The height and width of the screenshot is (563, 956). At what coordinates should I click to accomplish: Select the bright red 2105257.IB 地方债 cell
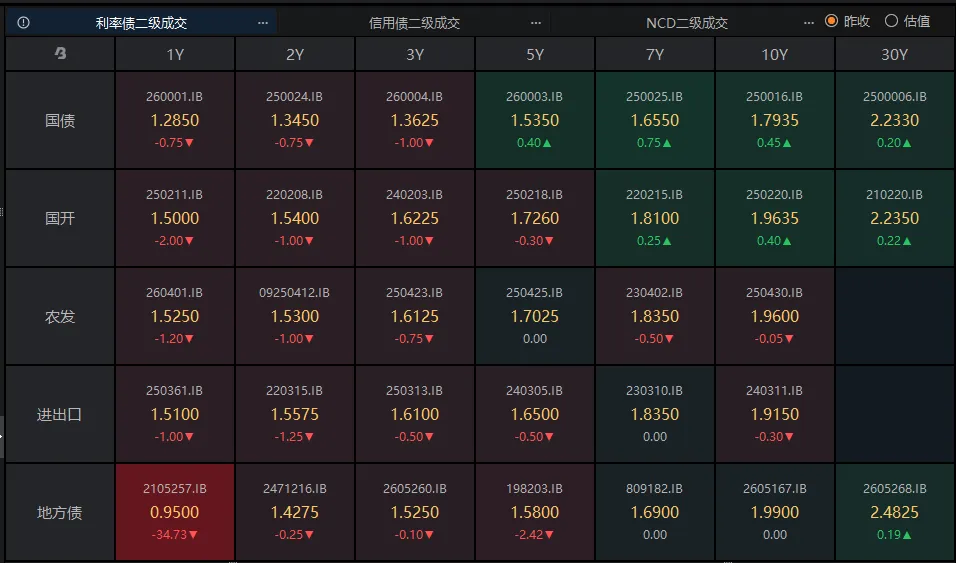click(175, 512)
